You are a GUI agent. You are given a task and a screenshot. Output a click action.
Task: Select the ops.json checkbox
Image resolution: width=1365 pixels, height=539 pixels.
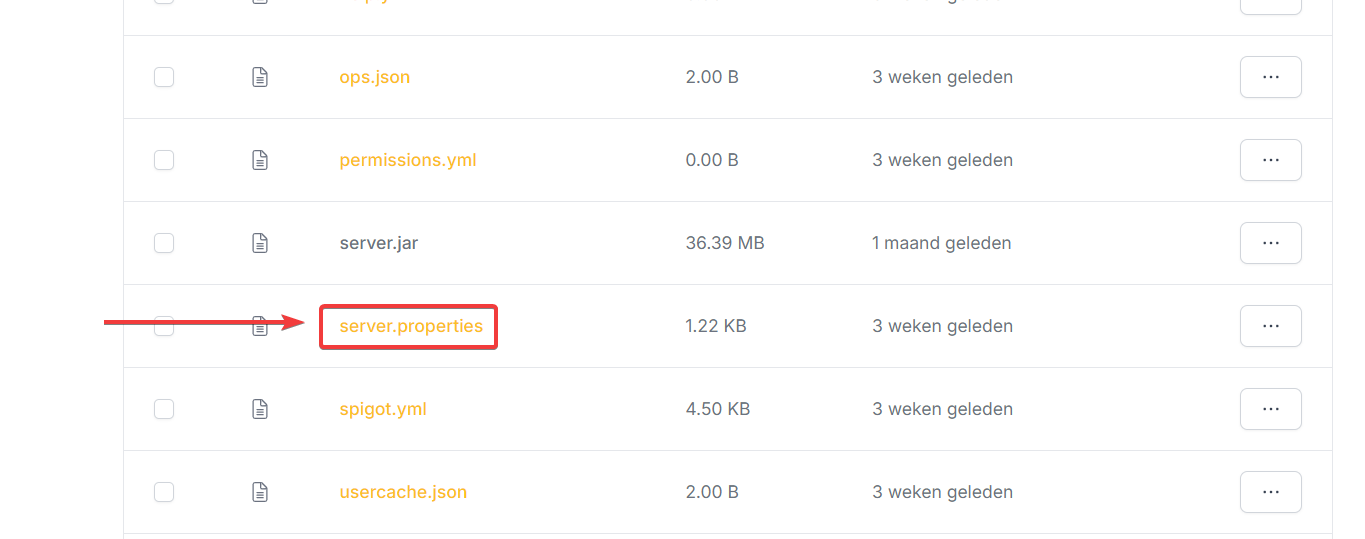pyautogui.click(x=164, y=77)
